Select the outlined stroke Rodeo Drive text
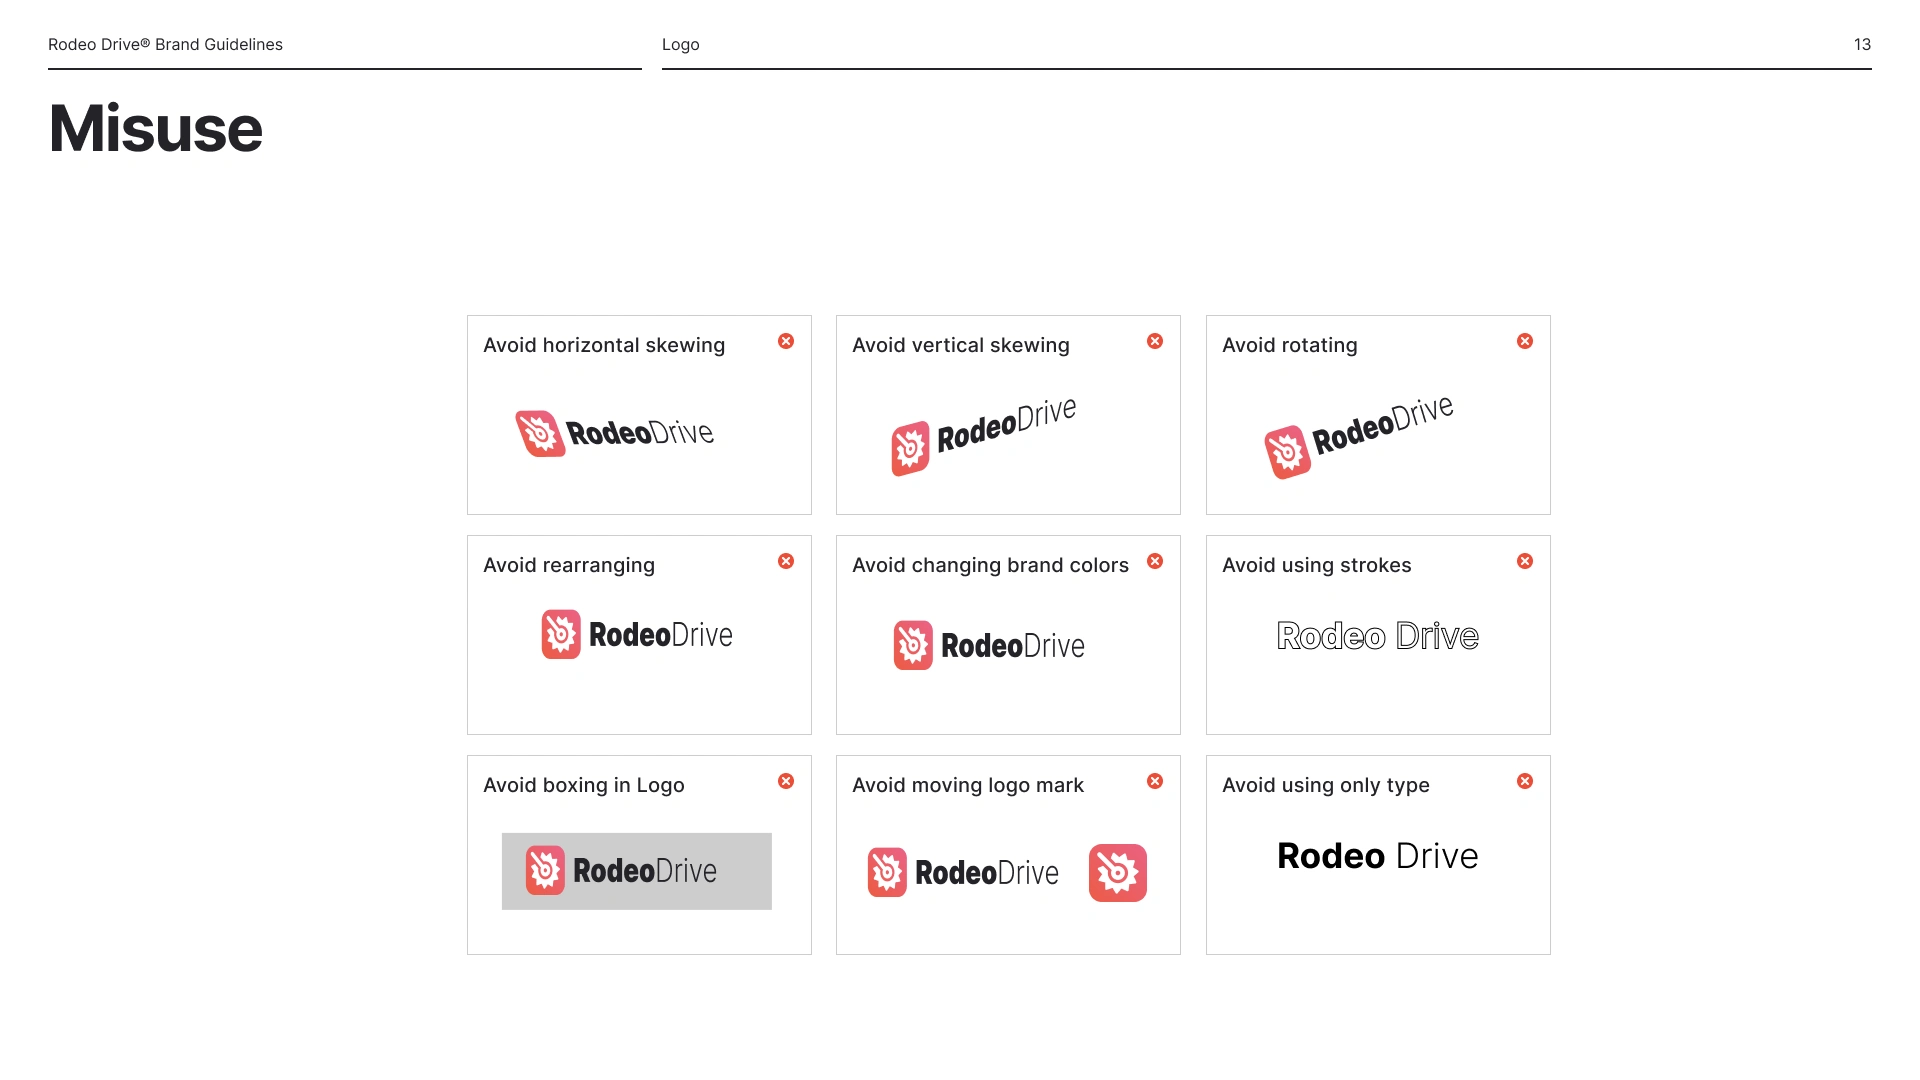 click(x=1377, y=636)
